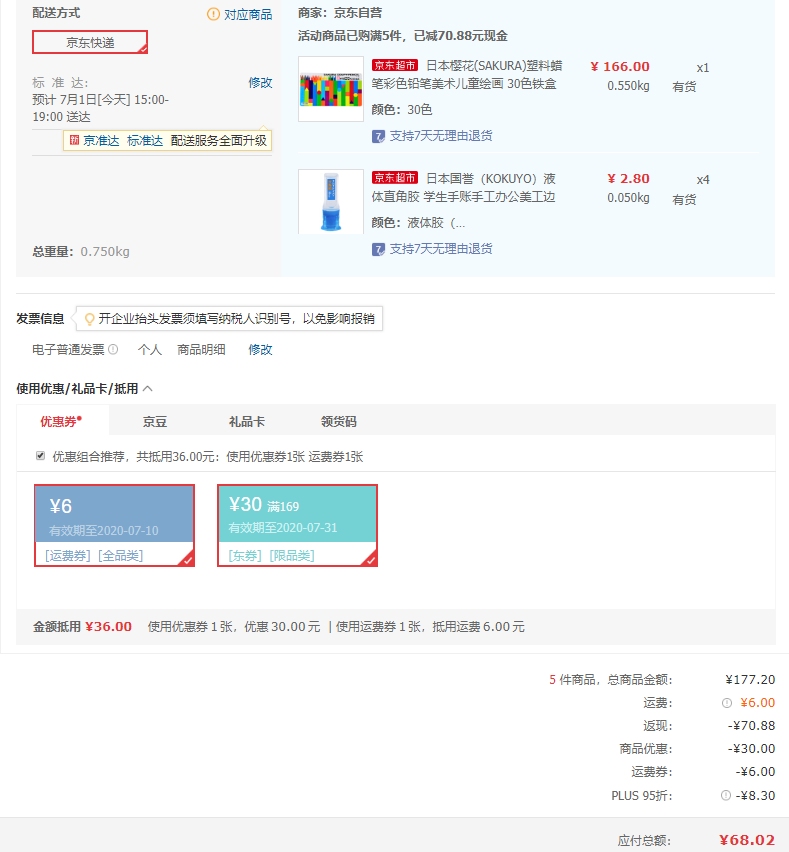Click 支持7天无理由退货 under KOKUYO glue
The image size is (789, 852).
click(441, 249)
